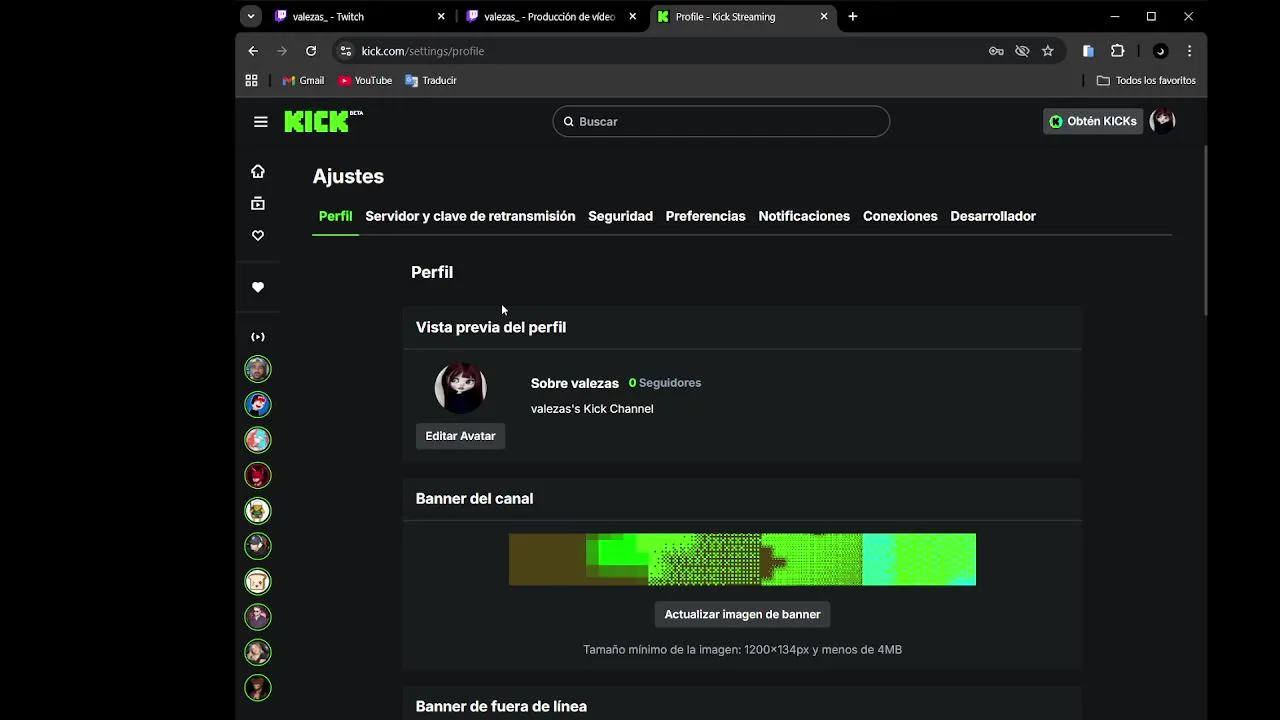Click the live broadcast signal sidebar icon
Screen dimensions: 1280x720
coord(258,337)
